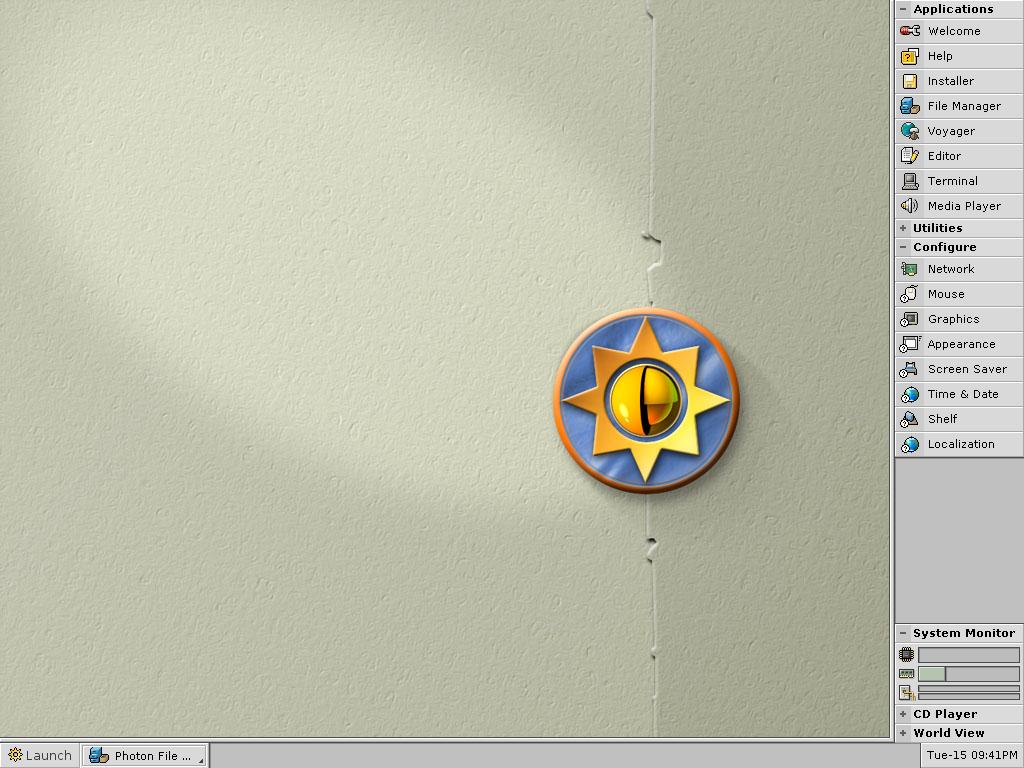1024x768 pixels.
Task: Open Screen Saver settings
Action: (958, 369)
